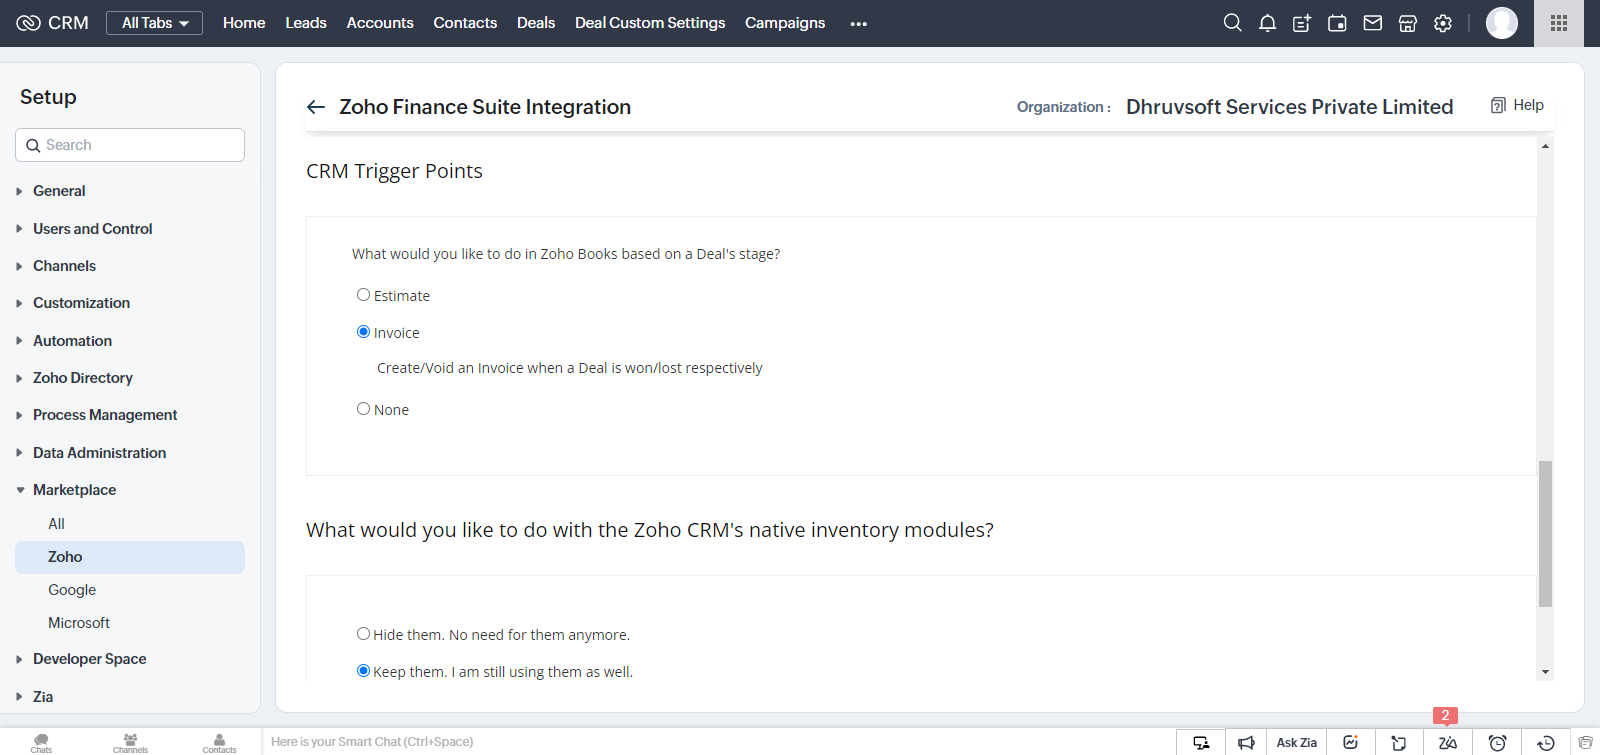Expand the General setup section
Image resolution: width=1600 pixels, height=755 pixels.
coord(59,191)
